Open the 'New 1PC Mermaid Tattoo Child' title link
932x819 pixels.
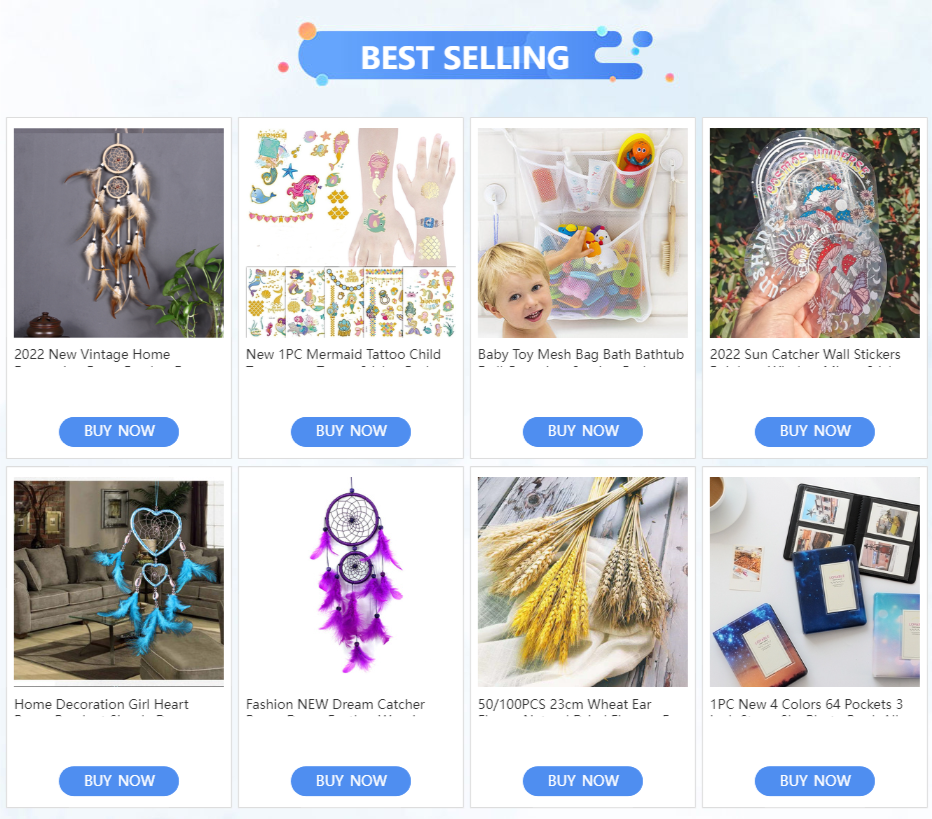344,355
